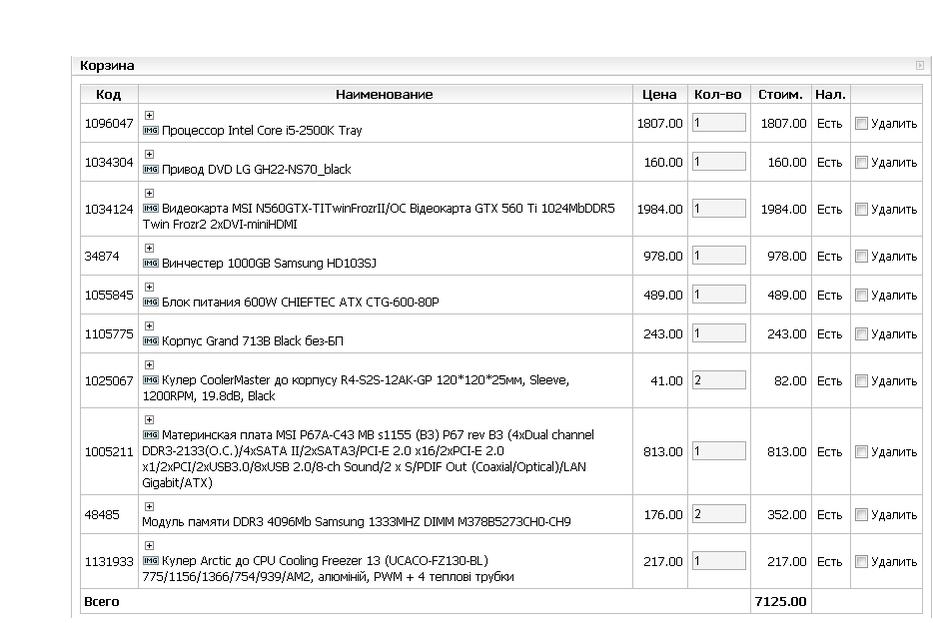Open IMG icon for MSI P67A-C43 motherboard
This screenshot has height=623, width=933.
click(x=151, y=434)
